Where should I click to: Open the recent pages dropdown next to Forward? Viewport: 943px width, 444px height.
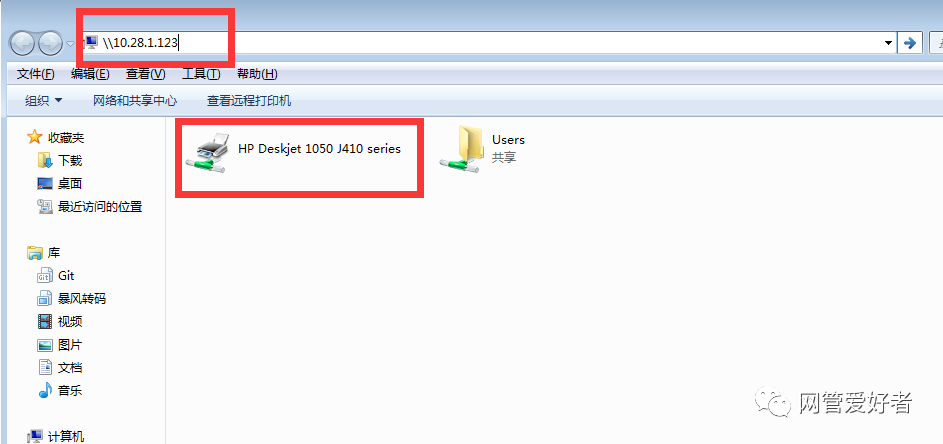pyautogui.click(x=71, y=44)
